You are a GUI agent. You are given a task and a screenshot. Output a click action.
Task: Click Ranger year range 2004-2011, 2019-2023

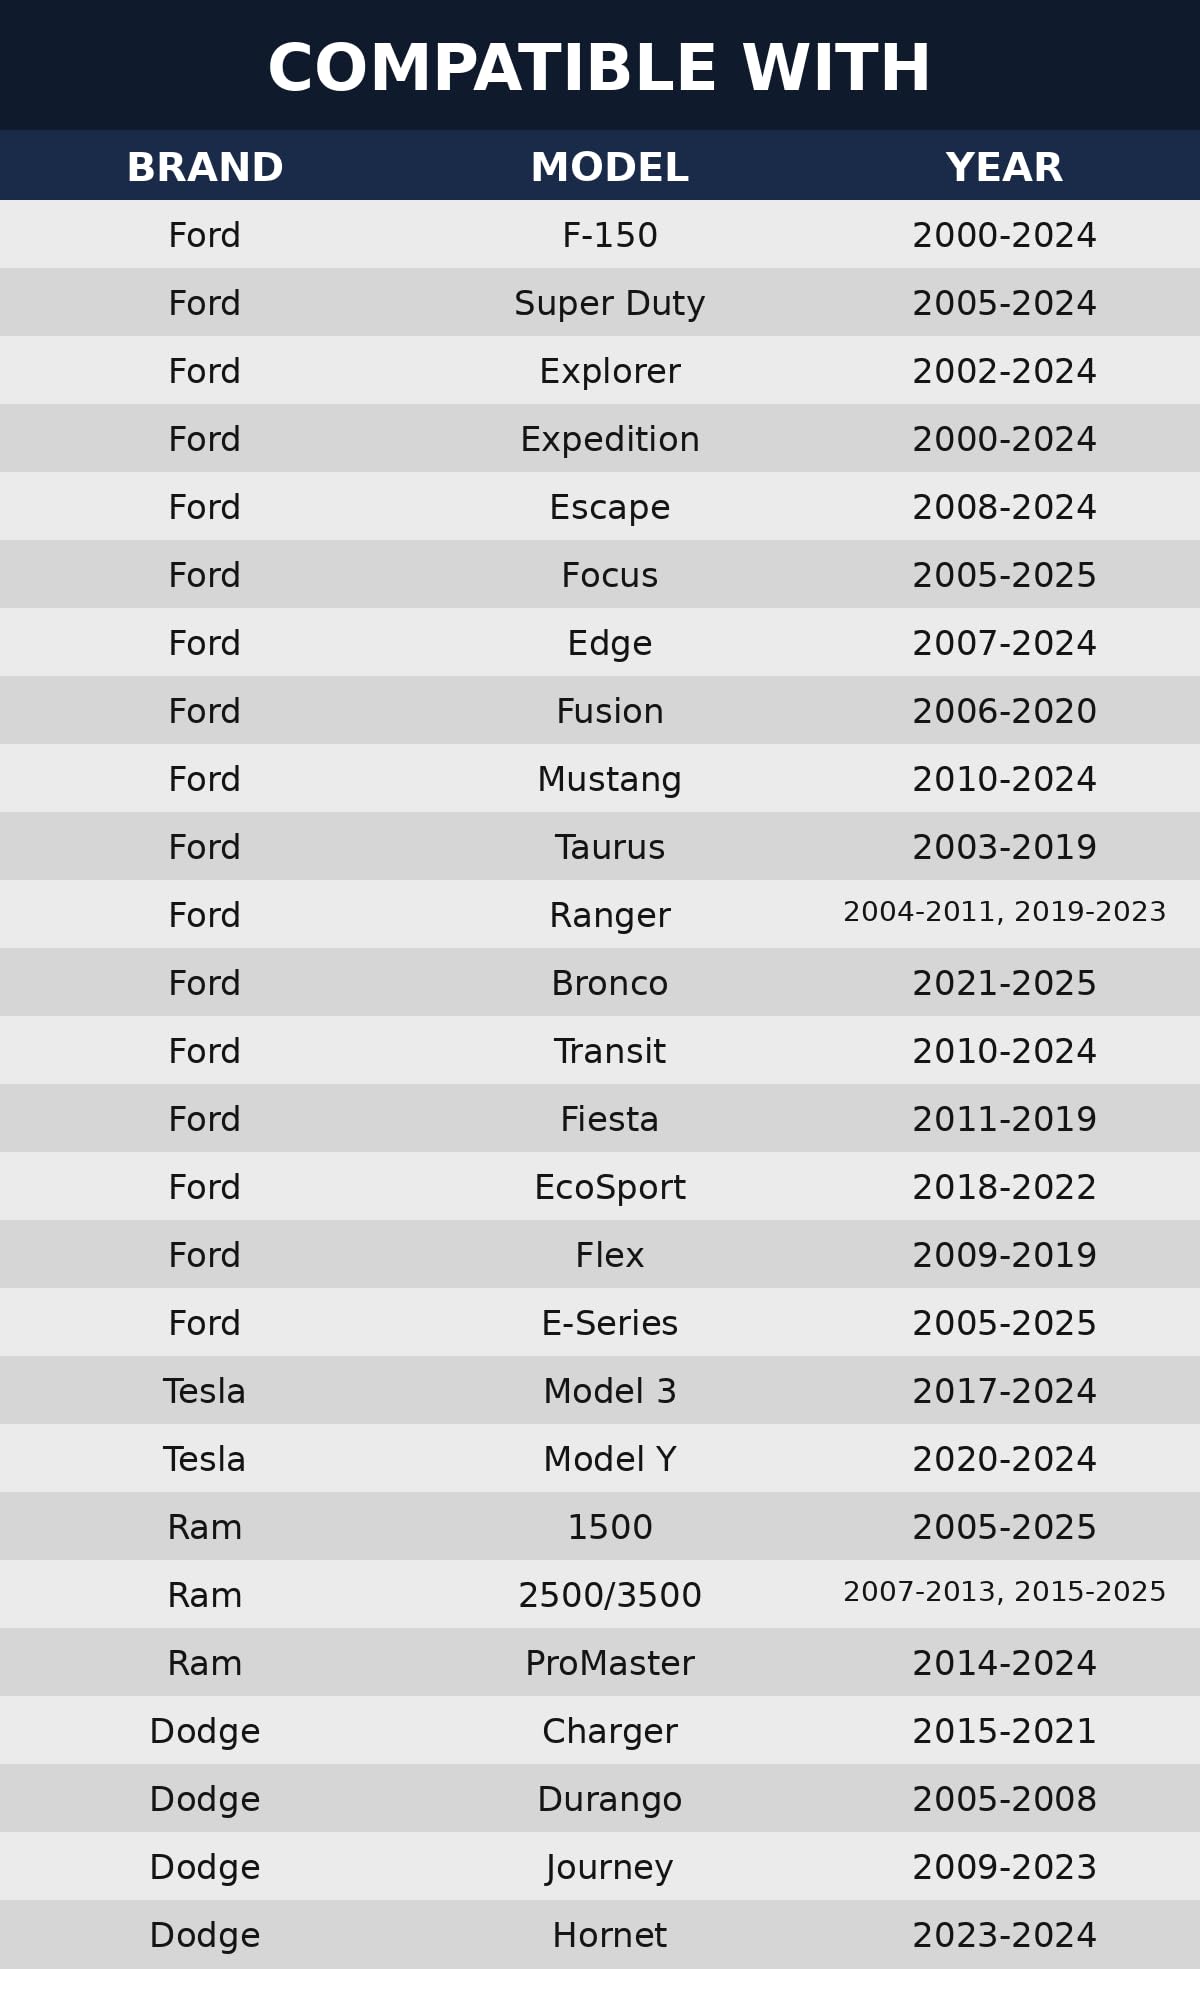coord(1004,912)
